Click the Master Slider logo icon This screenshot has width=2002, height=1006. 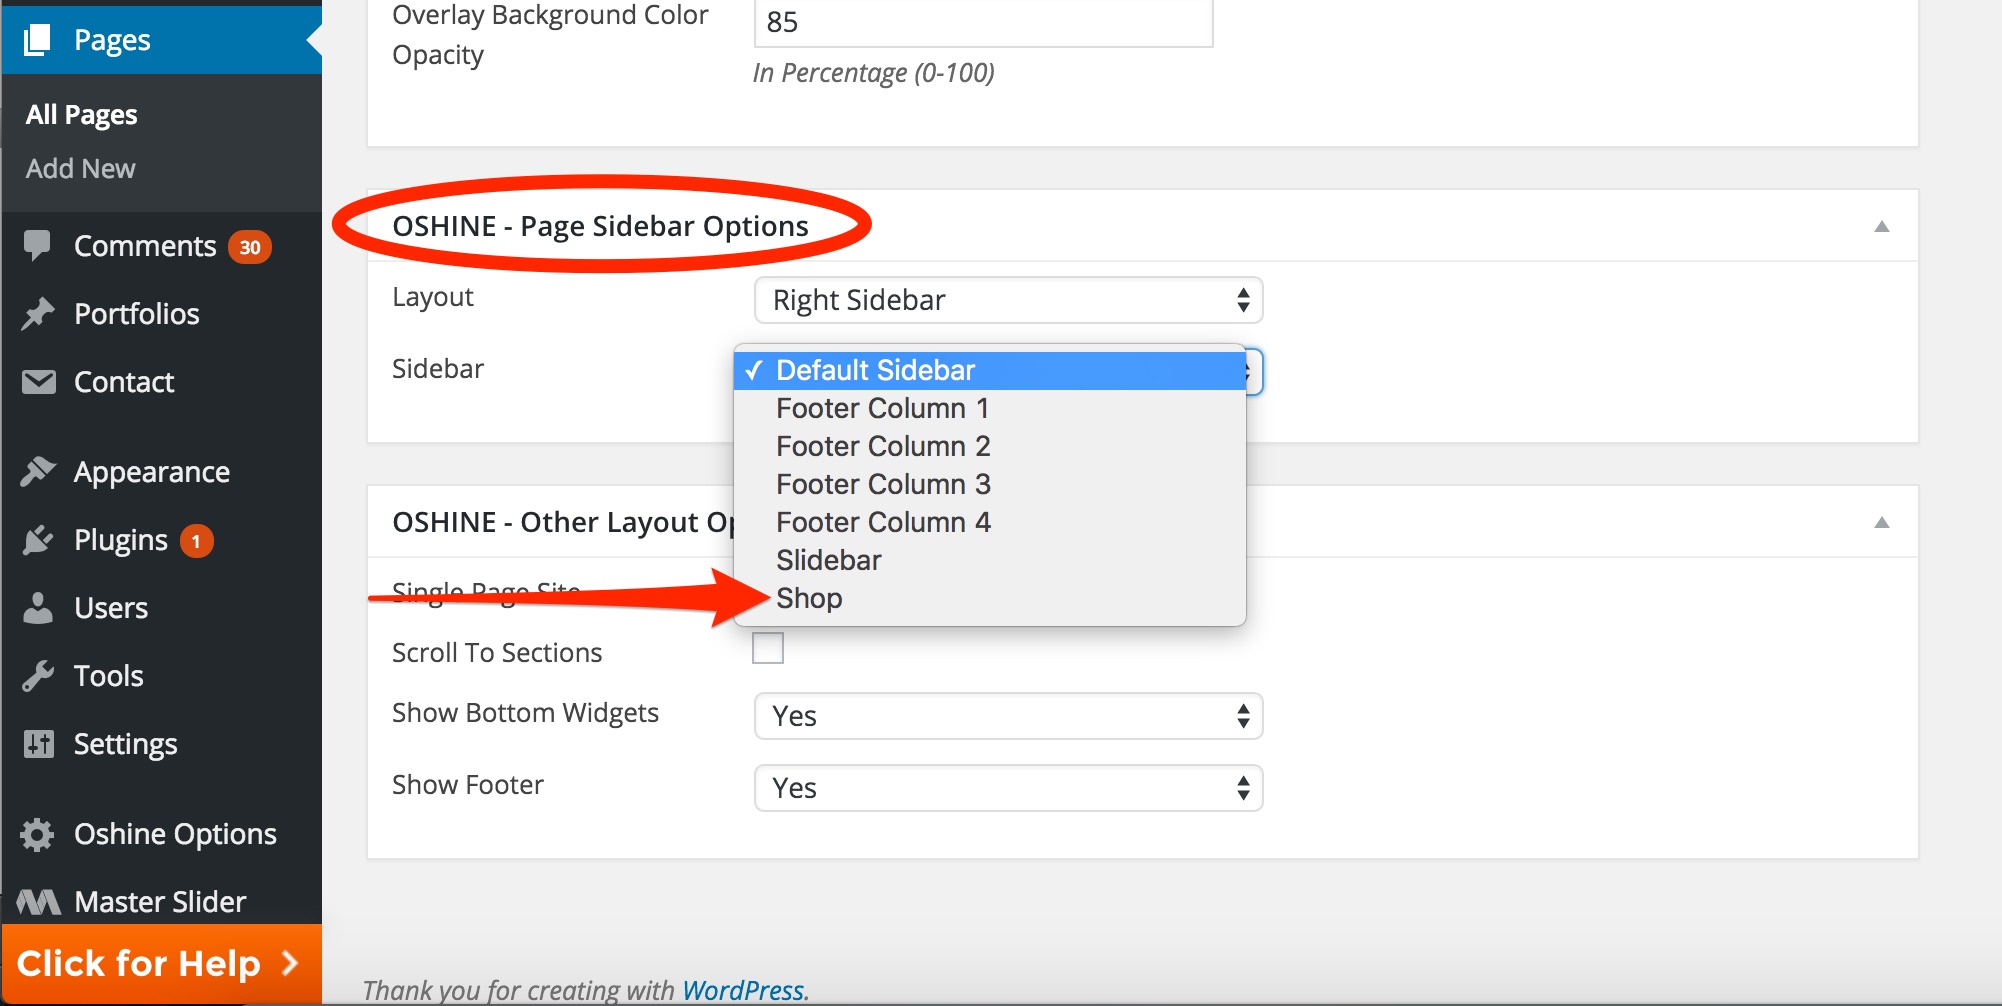coord(38,902)
